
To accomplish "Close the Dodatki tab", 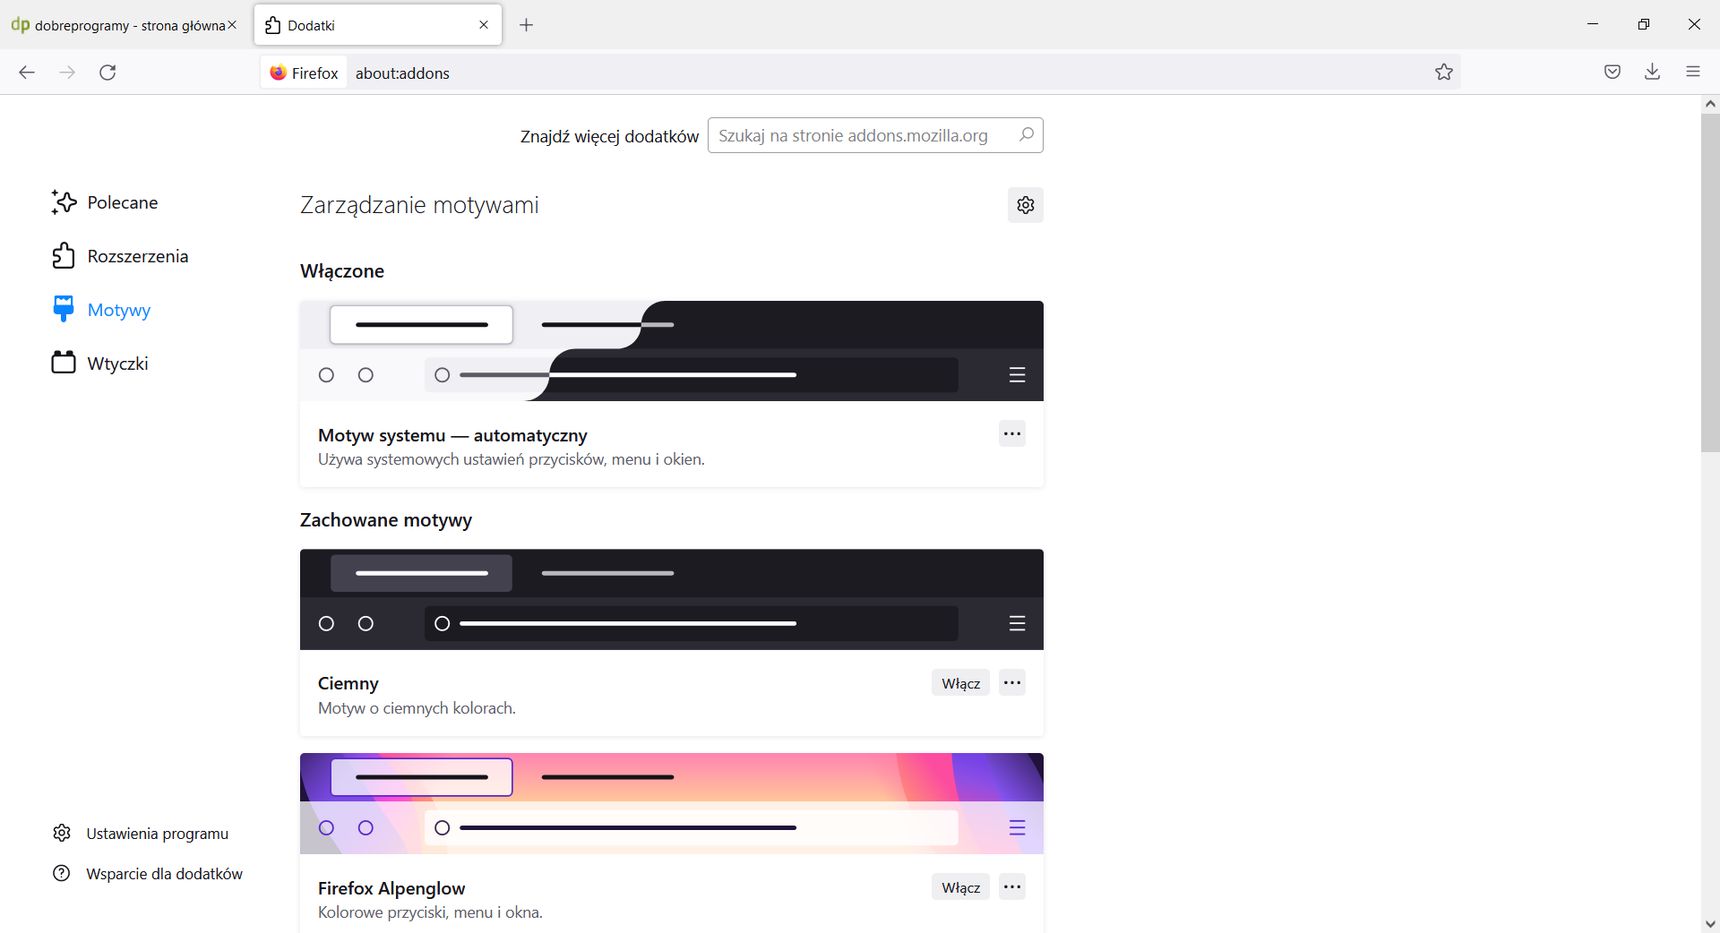I will (x=484, y=25).
